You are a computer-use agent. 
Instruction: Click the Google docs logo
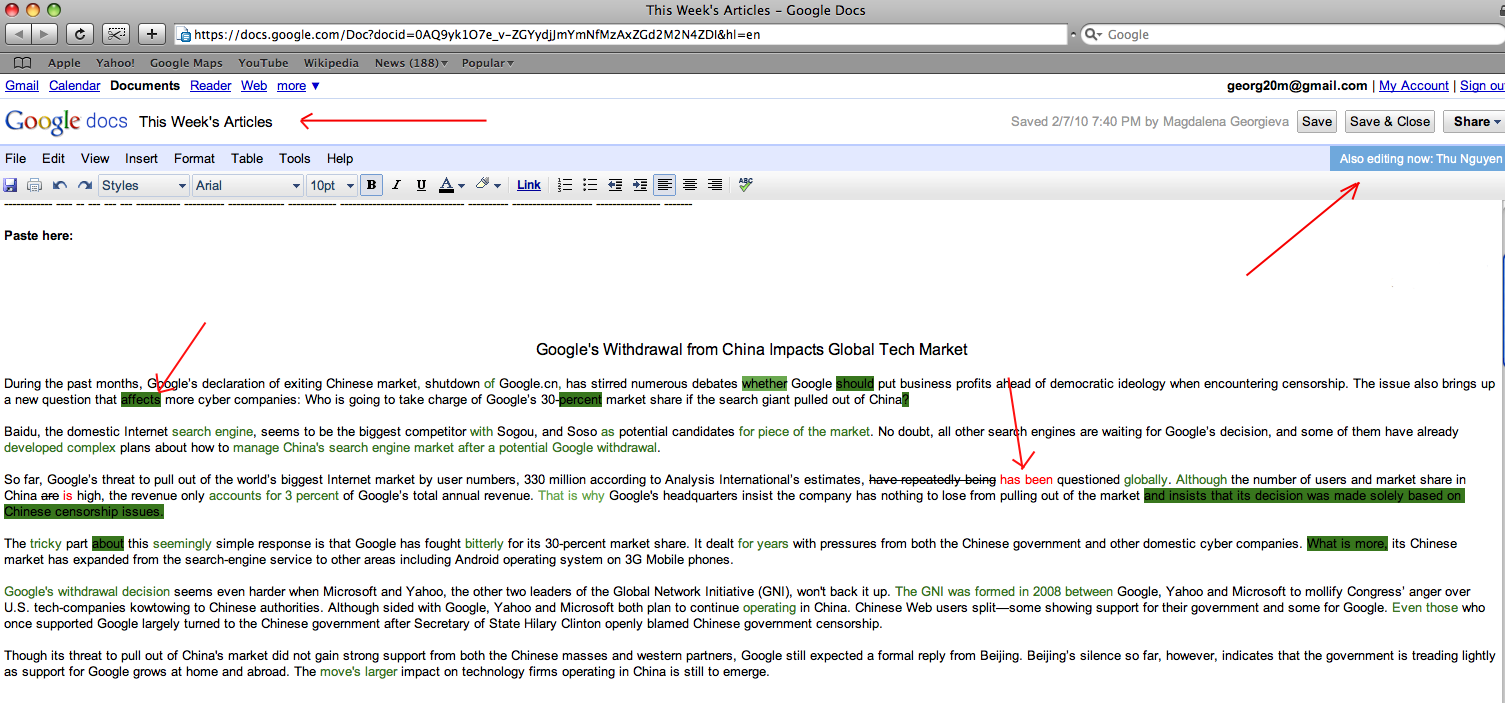point(66,121)
